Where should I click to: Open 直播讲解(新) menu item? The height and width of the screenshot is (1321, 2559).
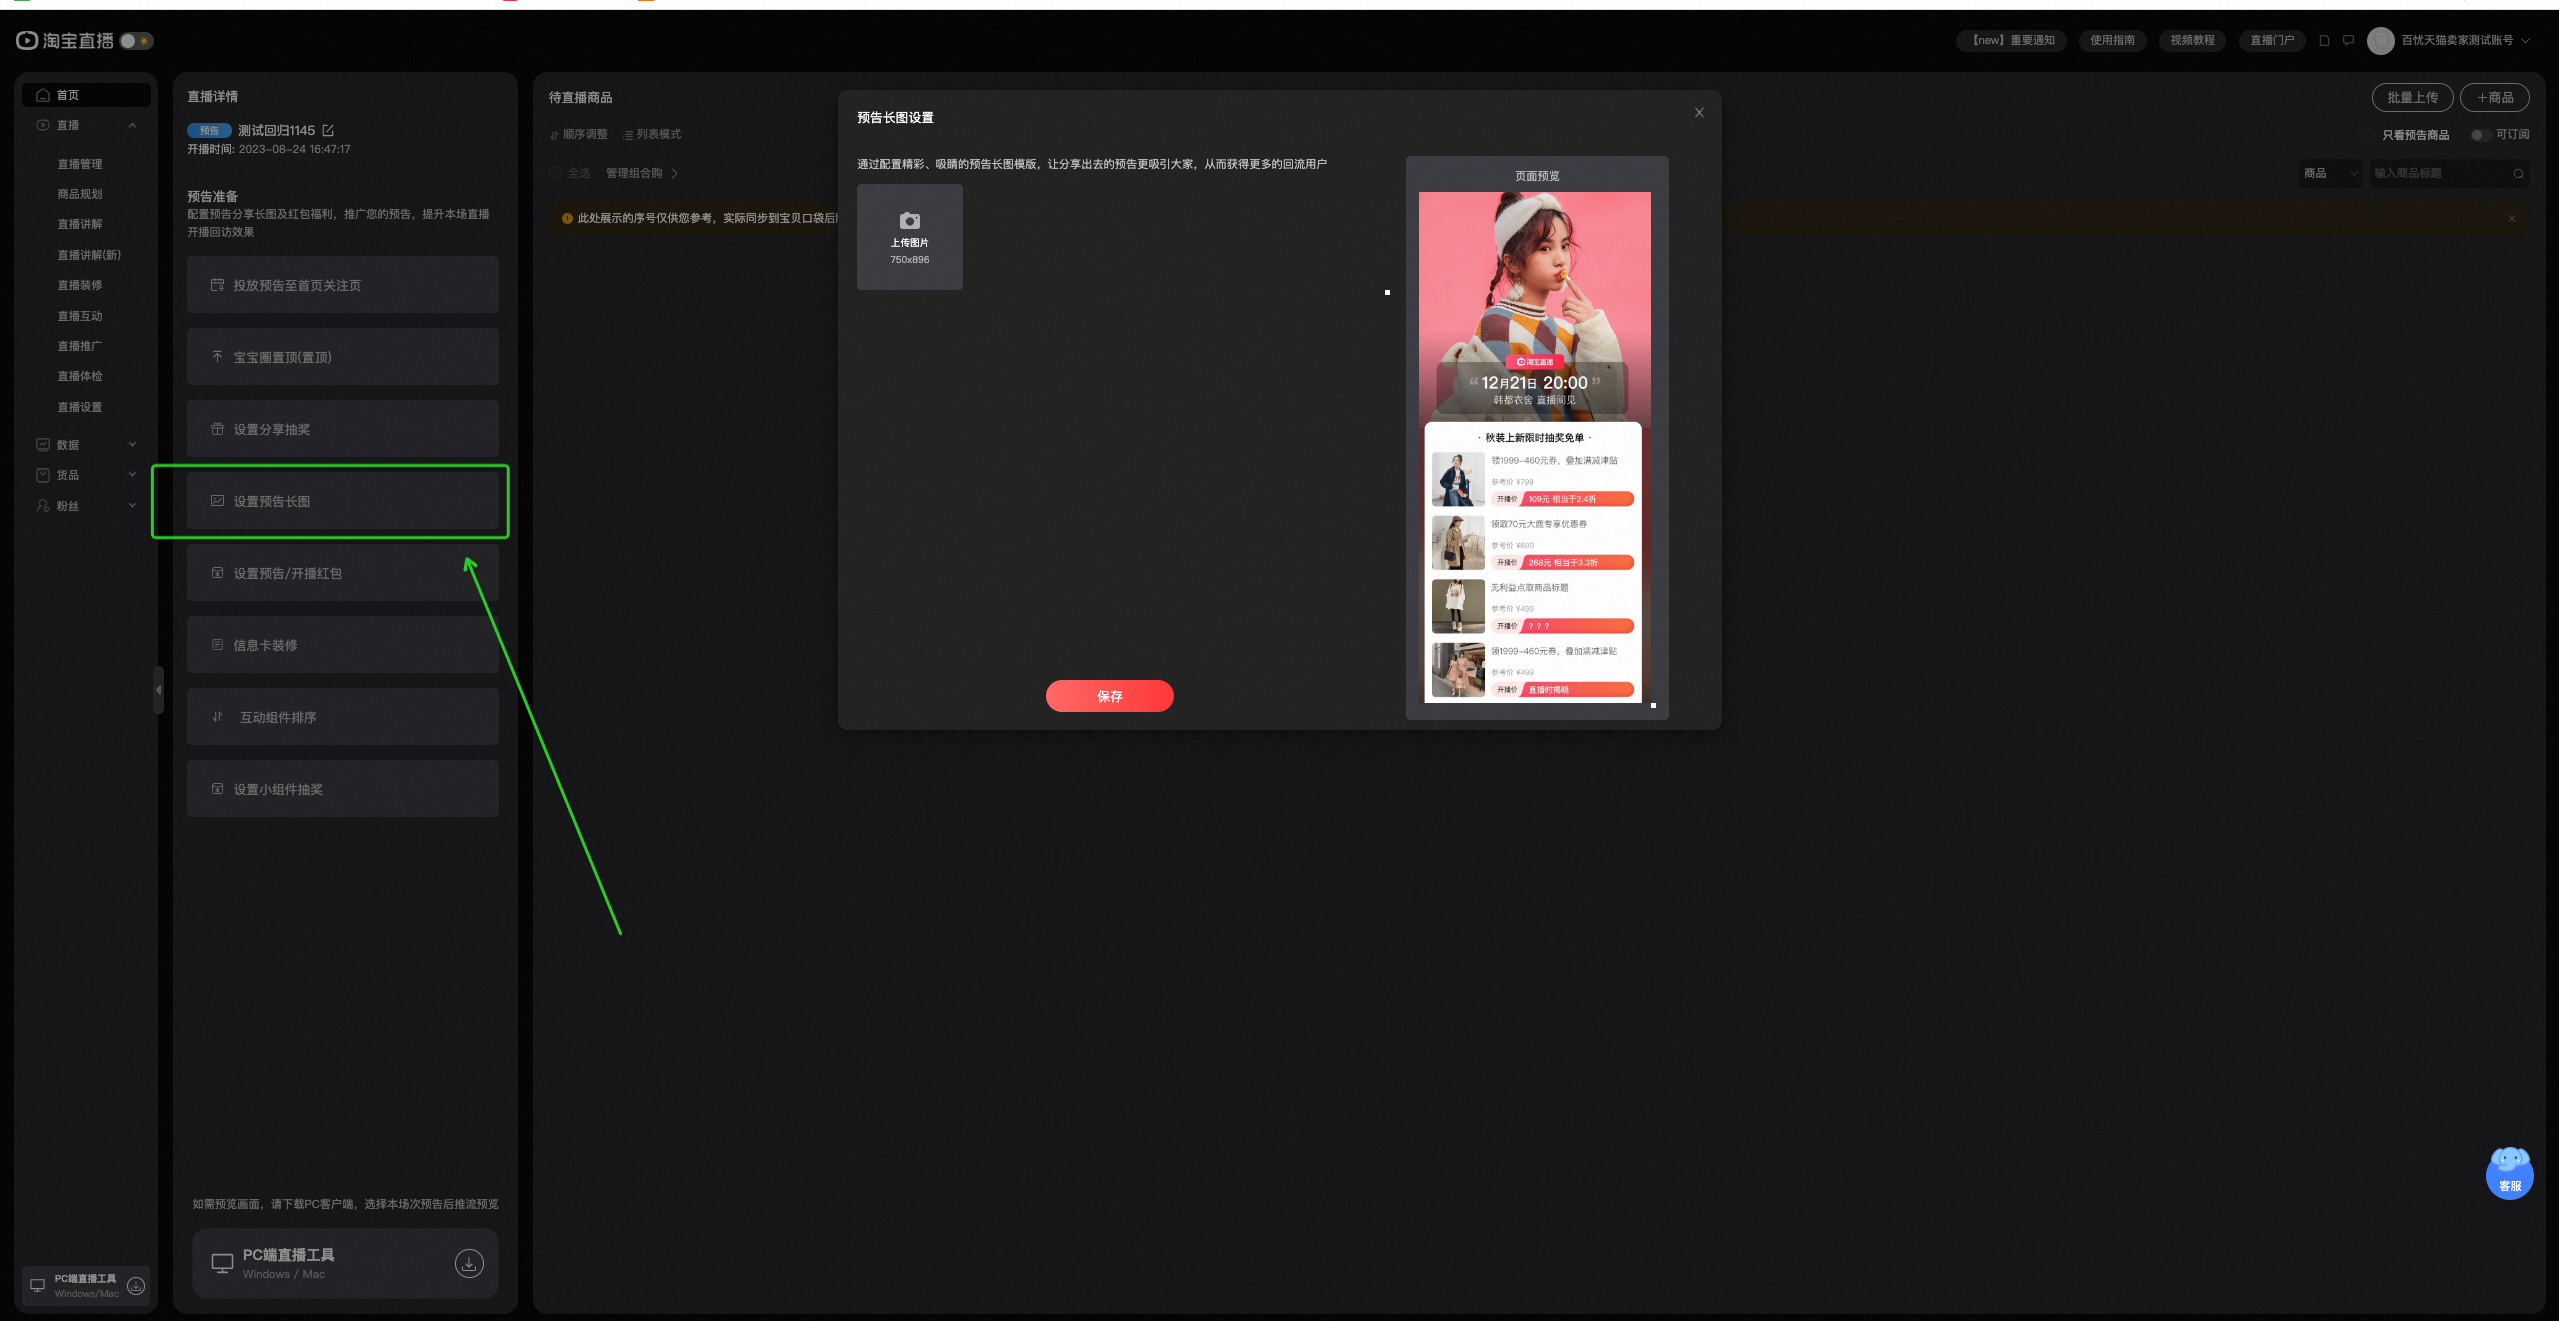tap(89, 255)
